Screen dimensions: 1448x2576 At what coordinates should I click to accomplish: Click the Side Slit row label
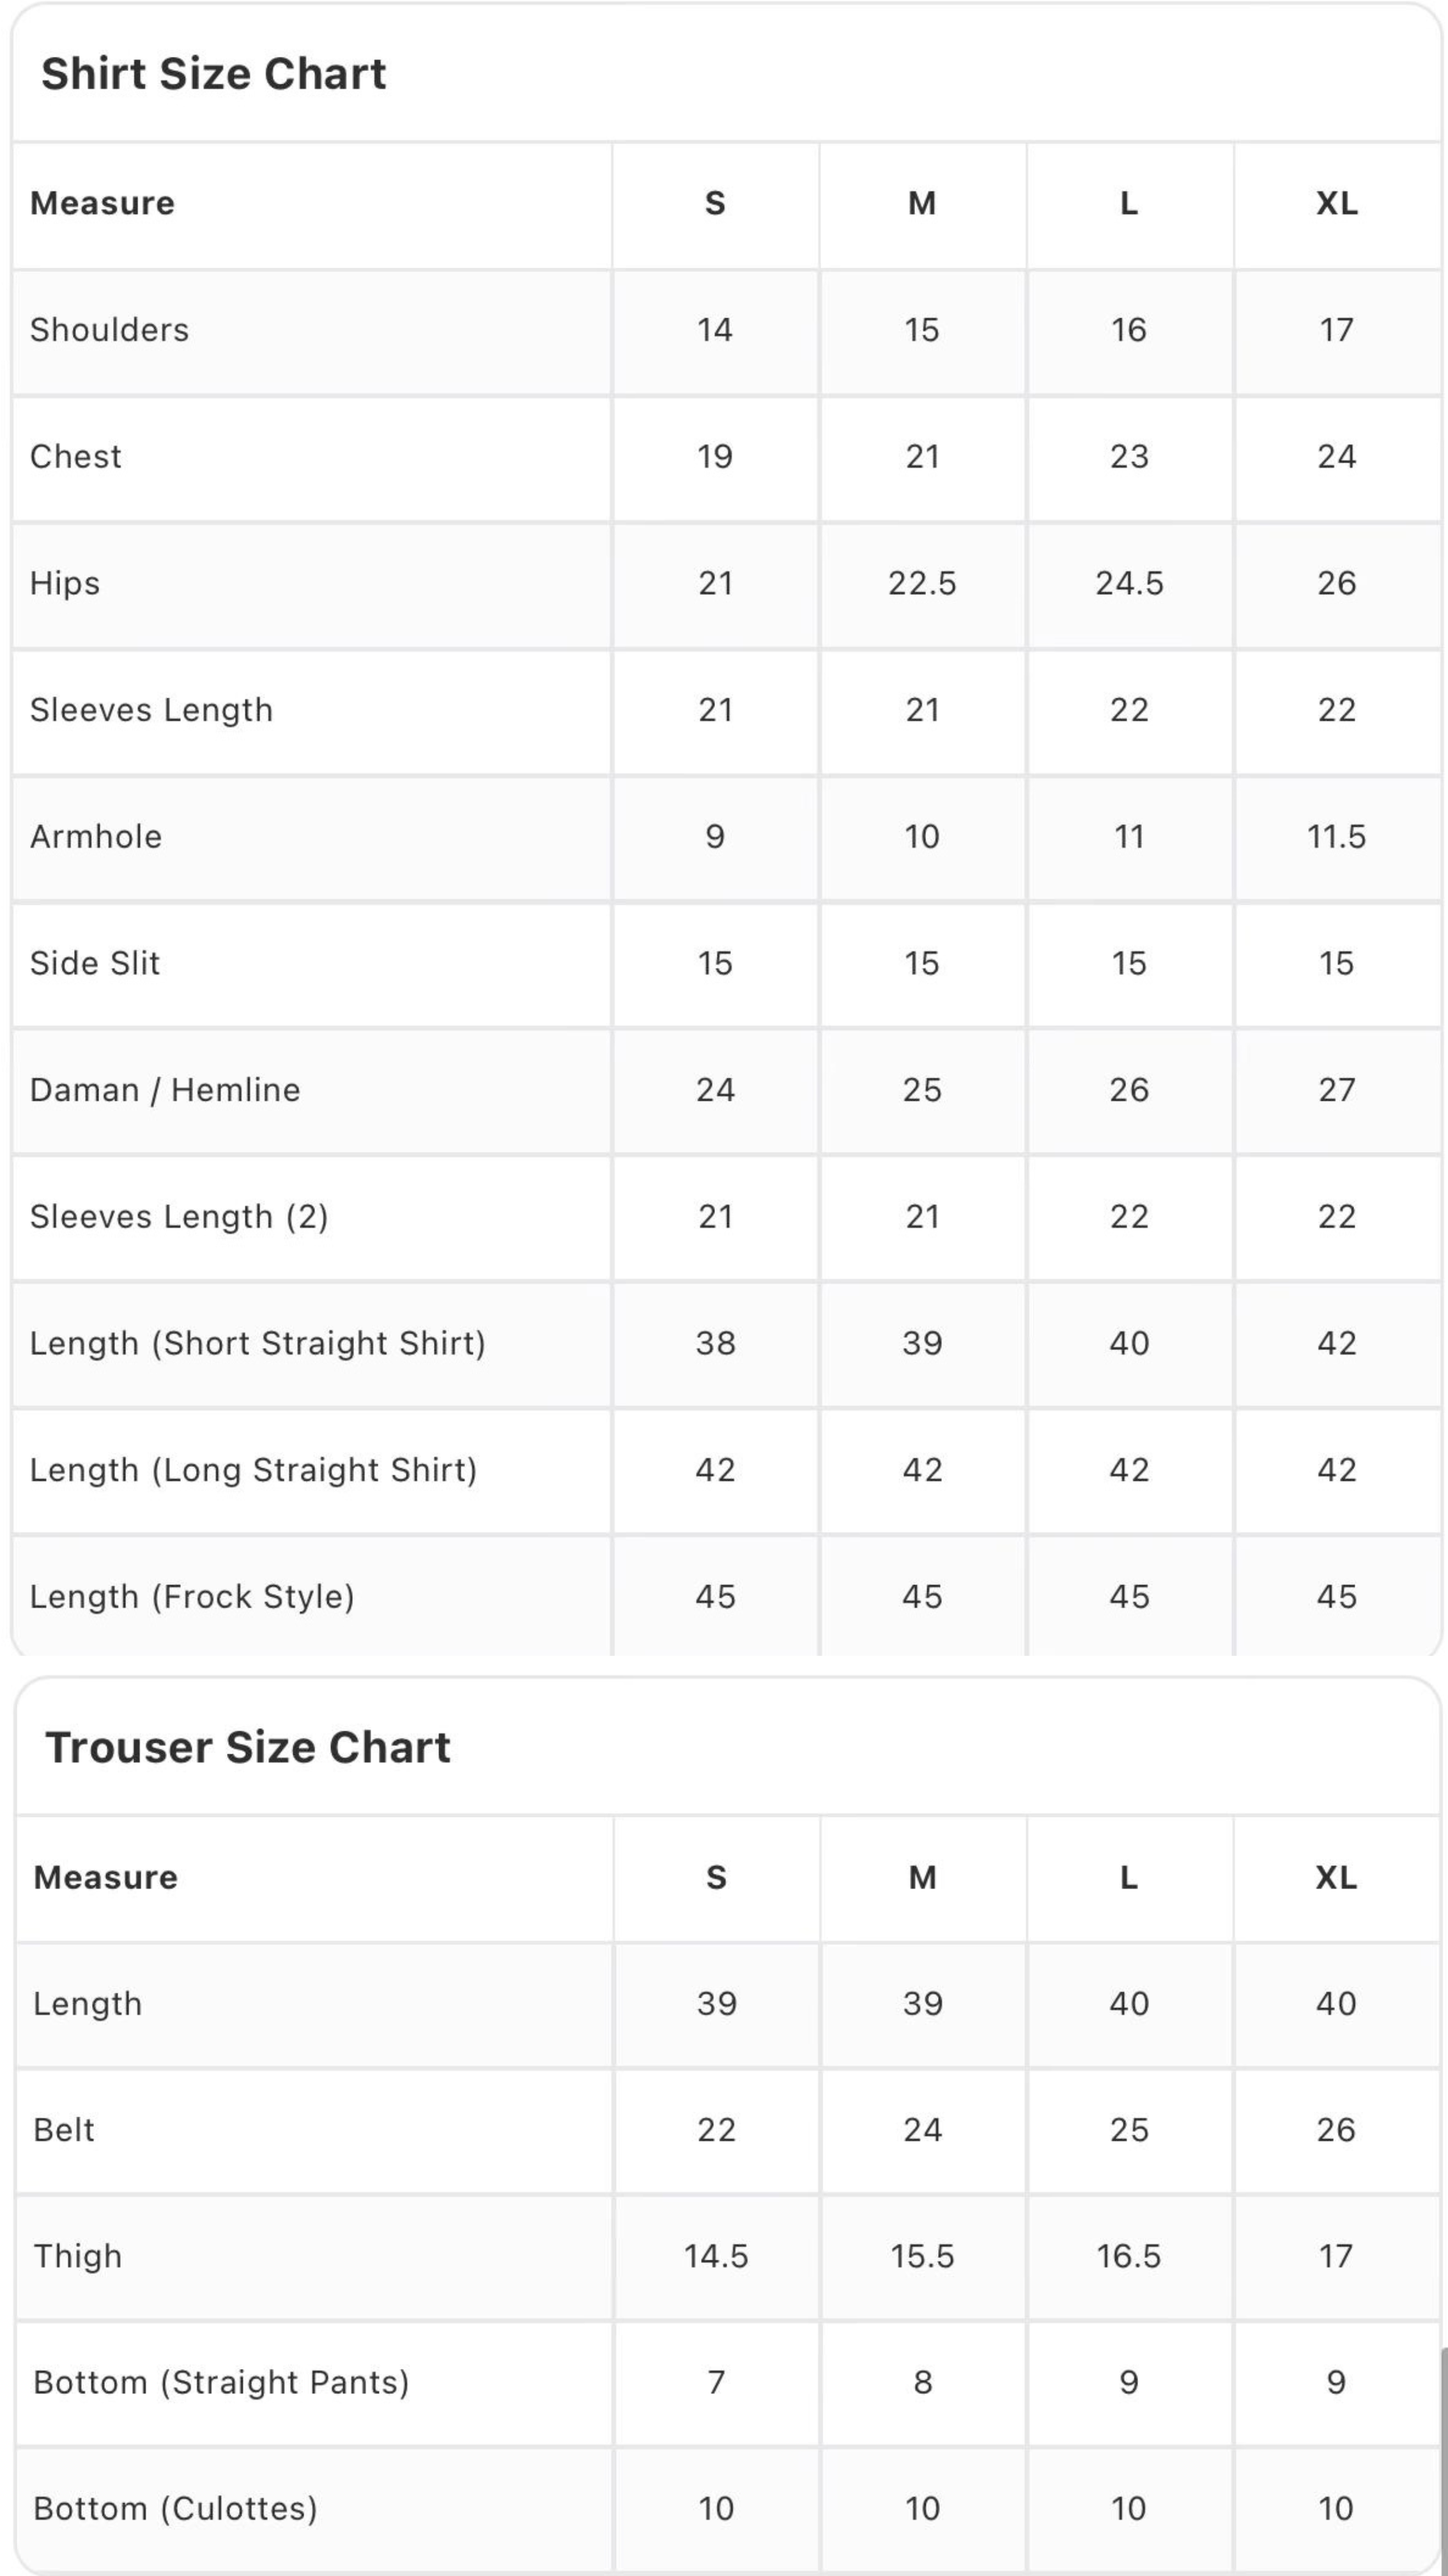(x=95, y=963)
